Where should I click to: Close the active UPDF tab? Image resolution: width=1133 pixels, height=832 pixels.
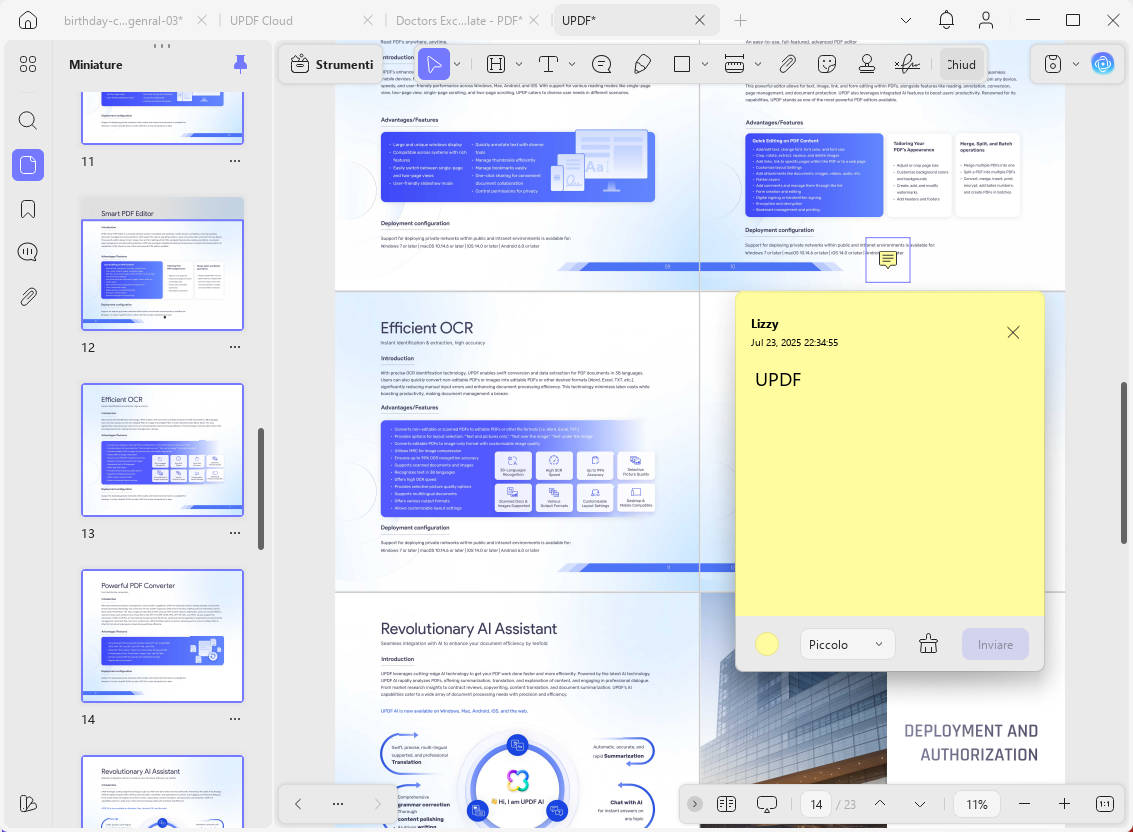point(699,20)
